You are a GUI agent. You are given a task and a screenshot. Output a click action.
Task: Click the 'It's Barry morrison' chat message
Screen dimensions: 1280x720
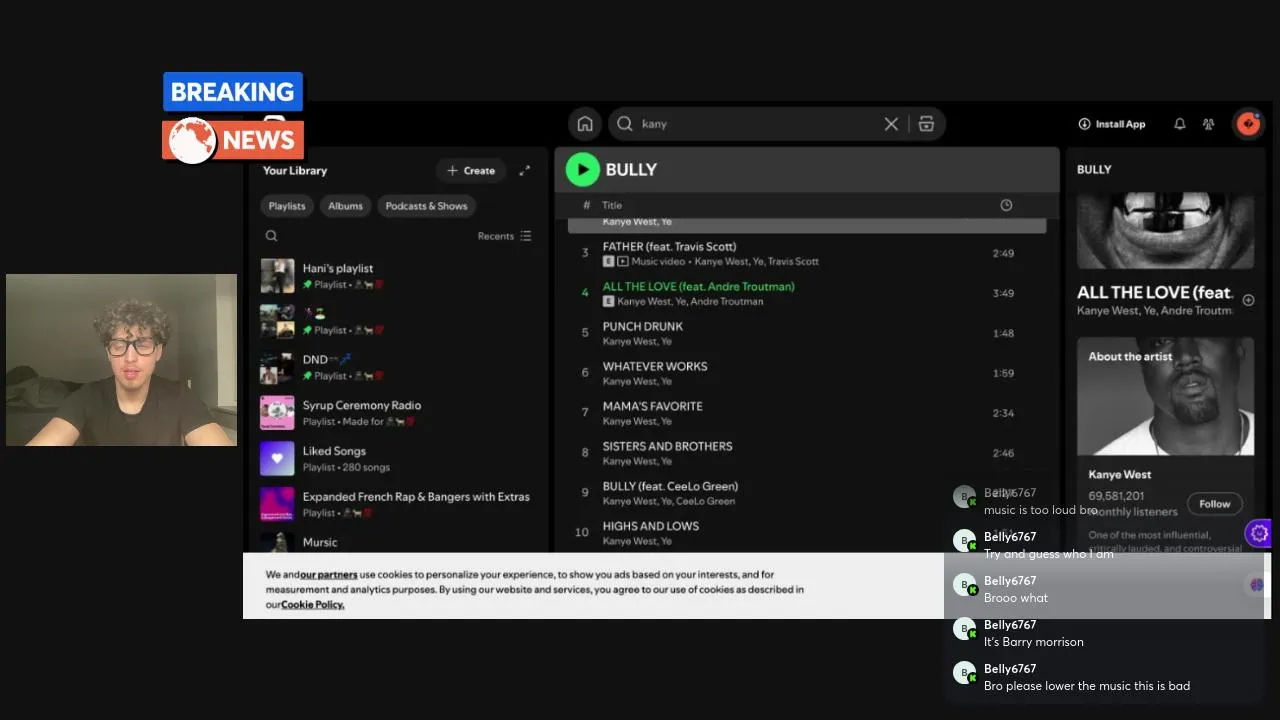1034,642
